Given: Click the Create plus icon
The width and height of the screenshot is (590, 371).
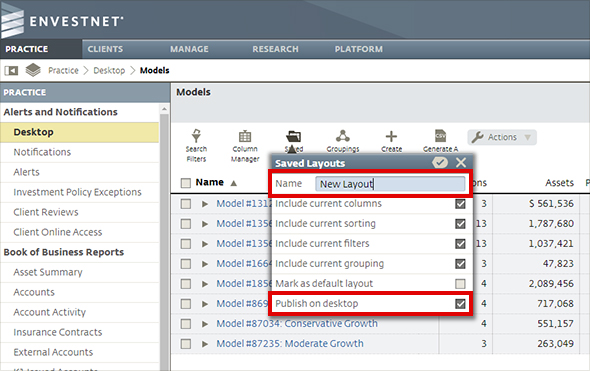Looking at the screenshot, I should pyautogui.click(x=391, y=136).
